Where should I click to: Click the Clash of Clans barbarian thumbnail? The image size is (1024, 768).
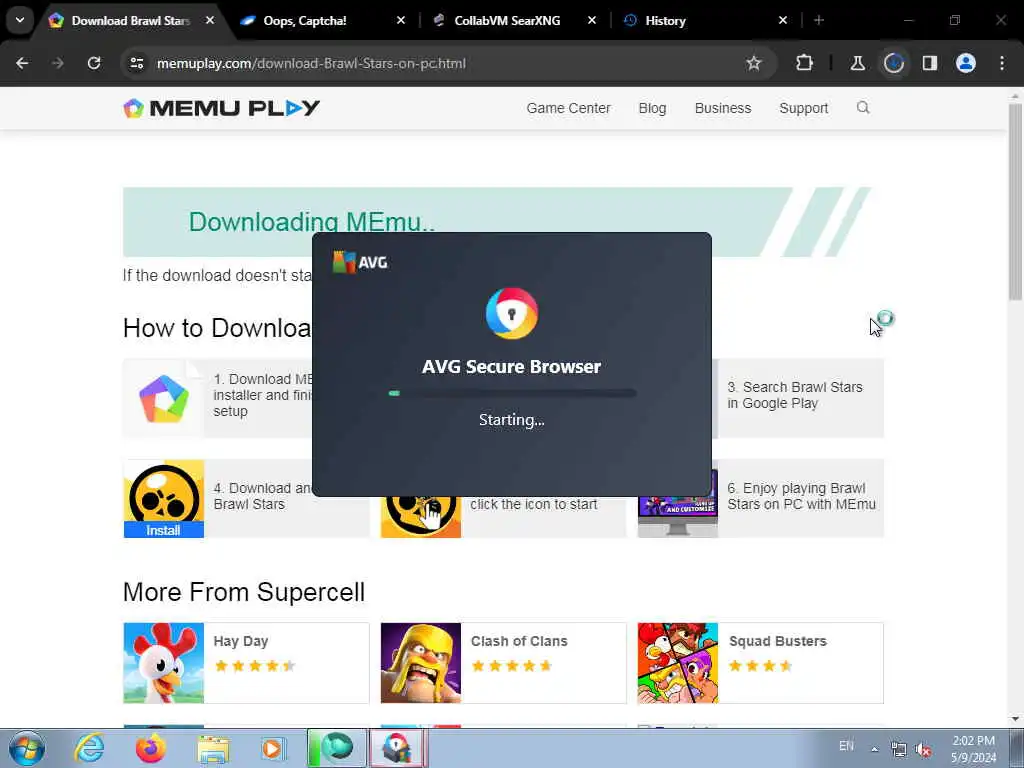click(421, 663)
